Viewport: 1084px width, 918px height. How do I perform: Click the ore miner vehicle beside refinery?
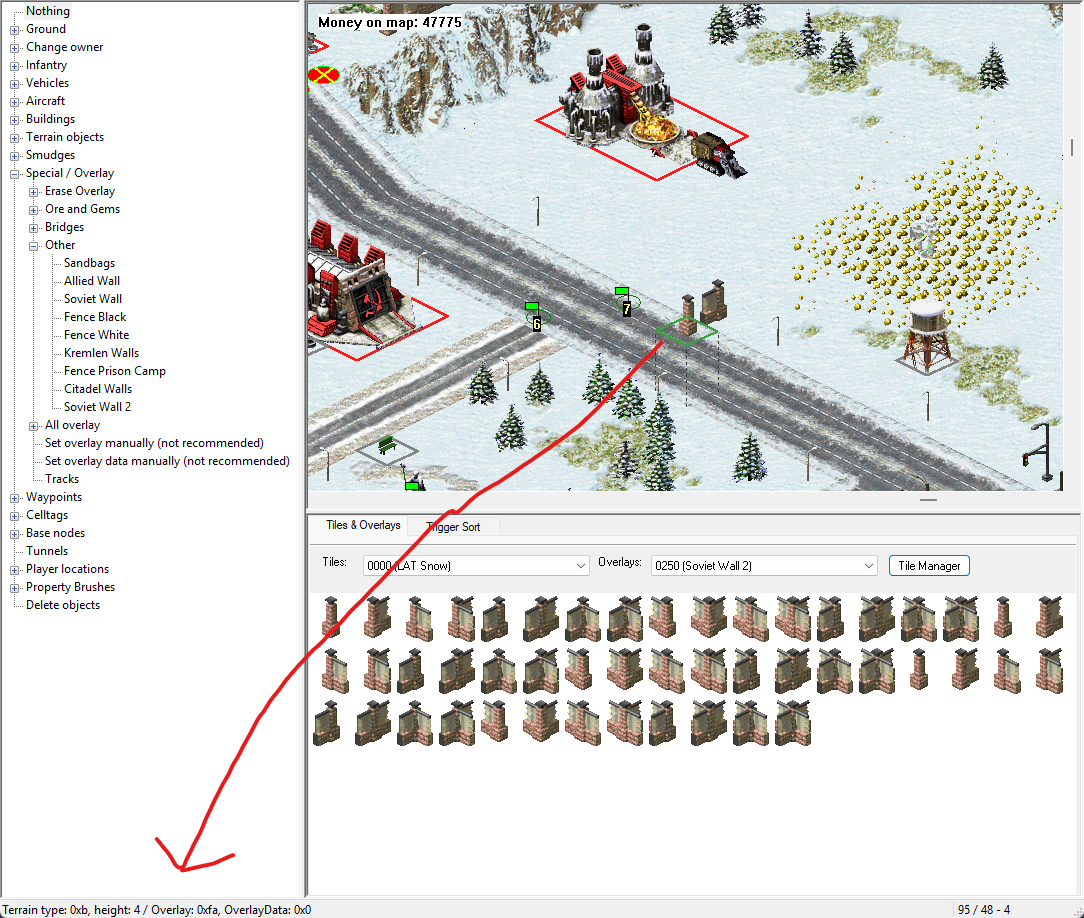click(719, 152)
